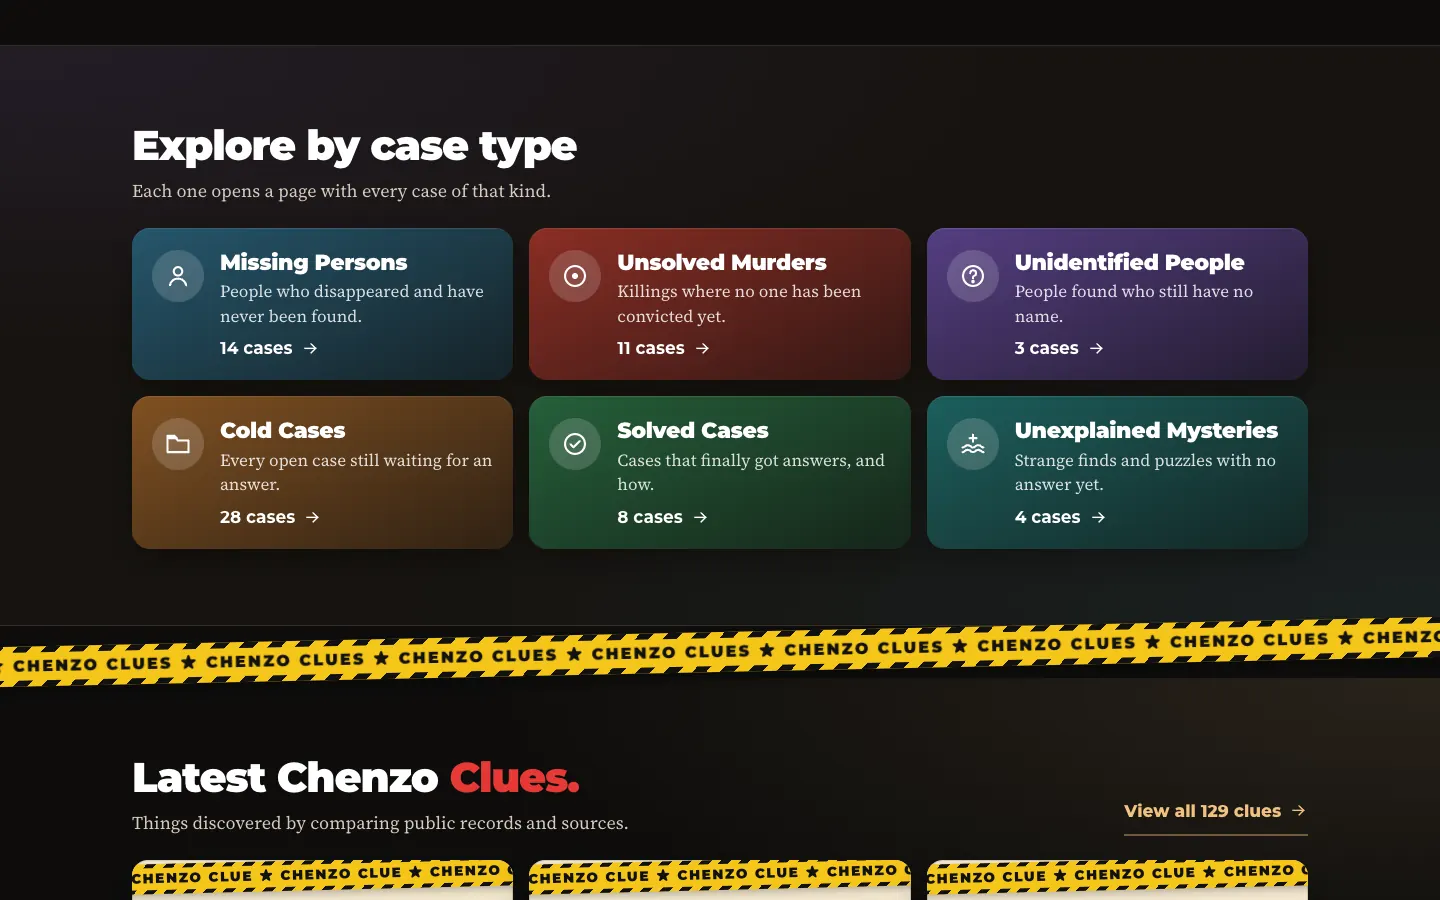Click 'Things discovered by comparing public records' text
Screen dimensions: 1440x900
point(380,823)
